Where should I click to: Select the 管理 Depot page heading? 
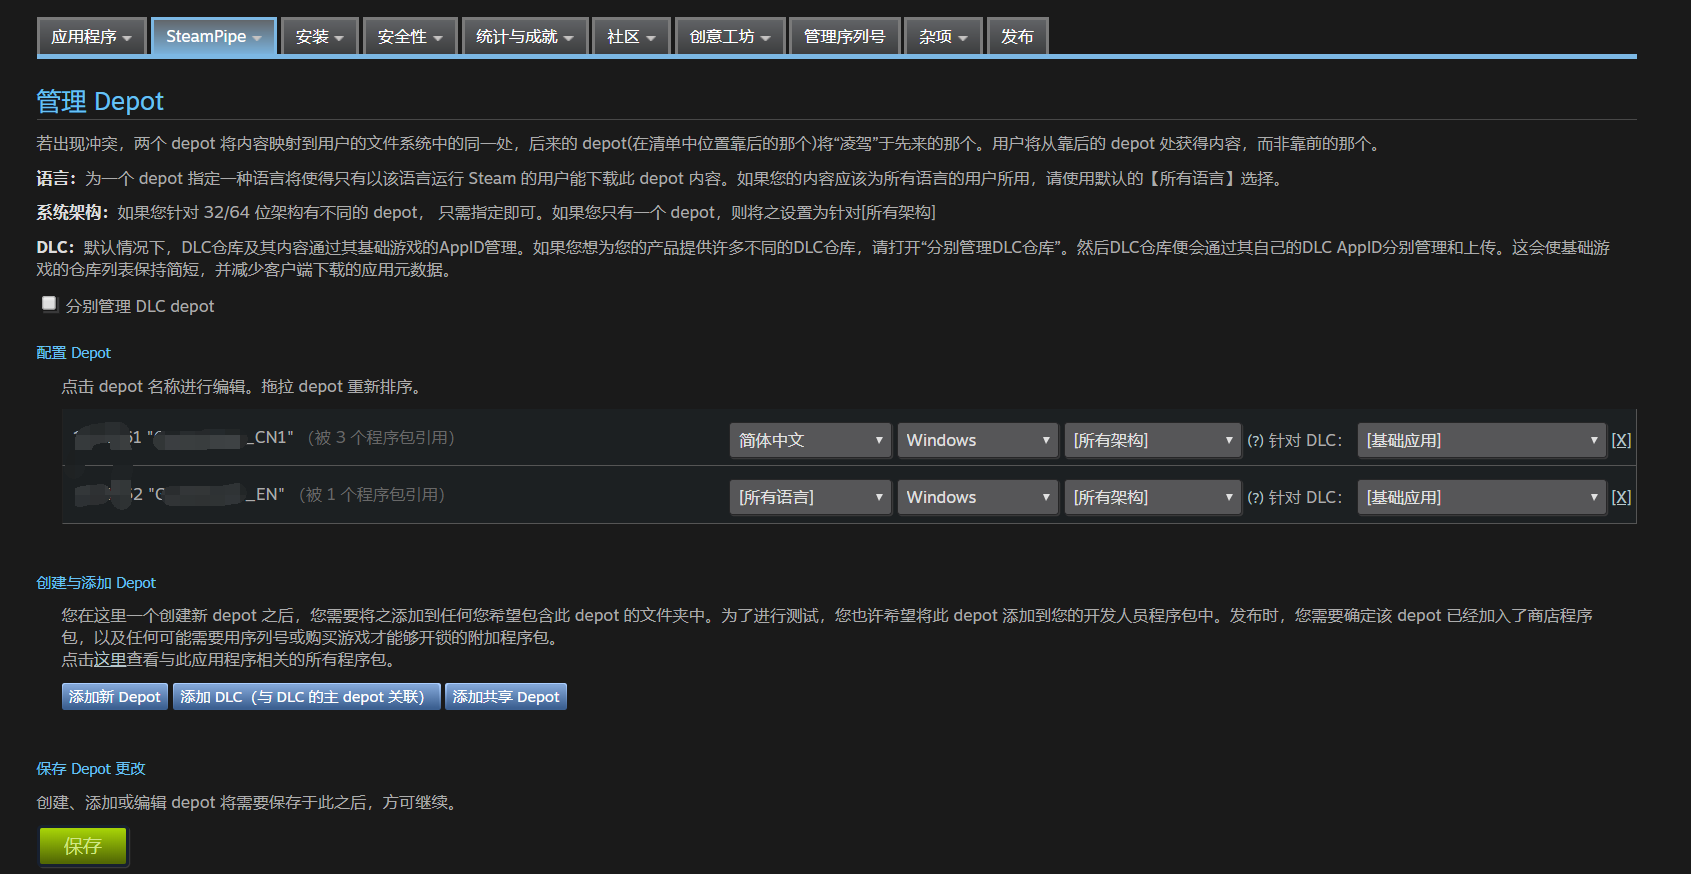click(100, 101)
